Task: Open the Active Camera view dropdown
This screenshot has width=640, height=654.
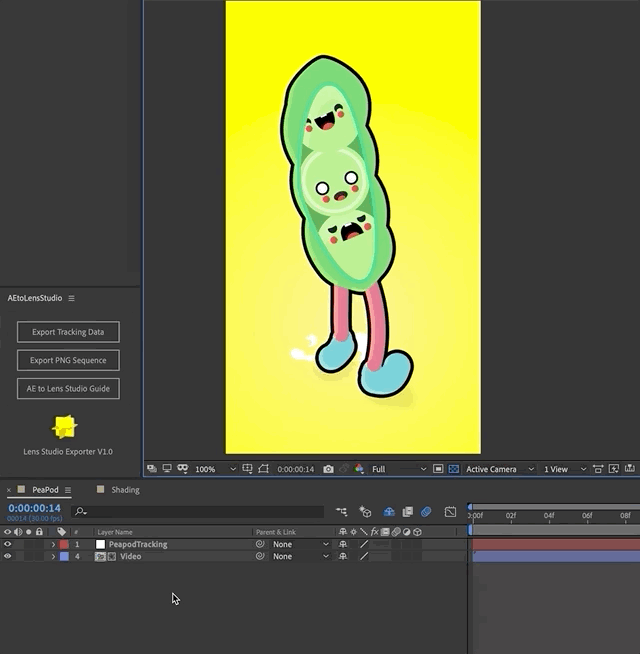Action: coord(497,469)
